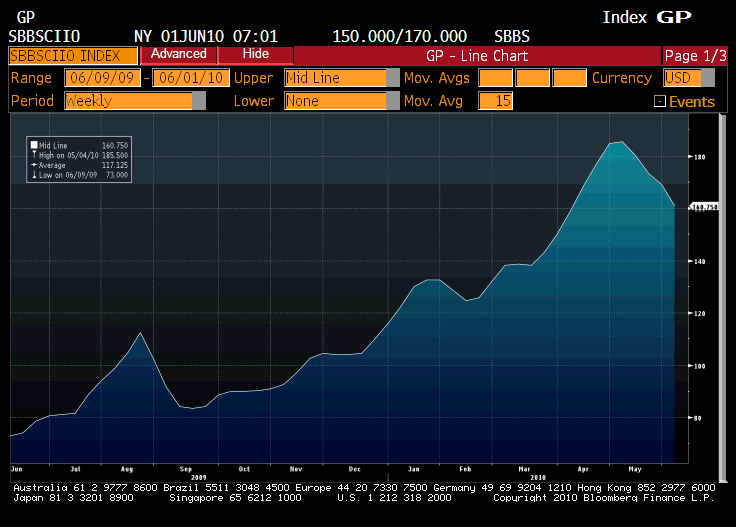Image resolution: width=736 pixels, height=527 pixels.
Task: Click the Mid Line legend color swatch
Action: pyautogui.click(x=34, y=146)
